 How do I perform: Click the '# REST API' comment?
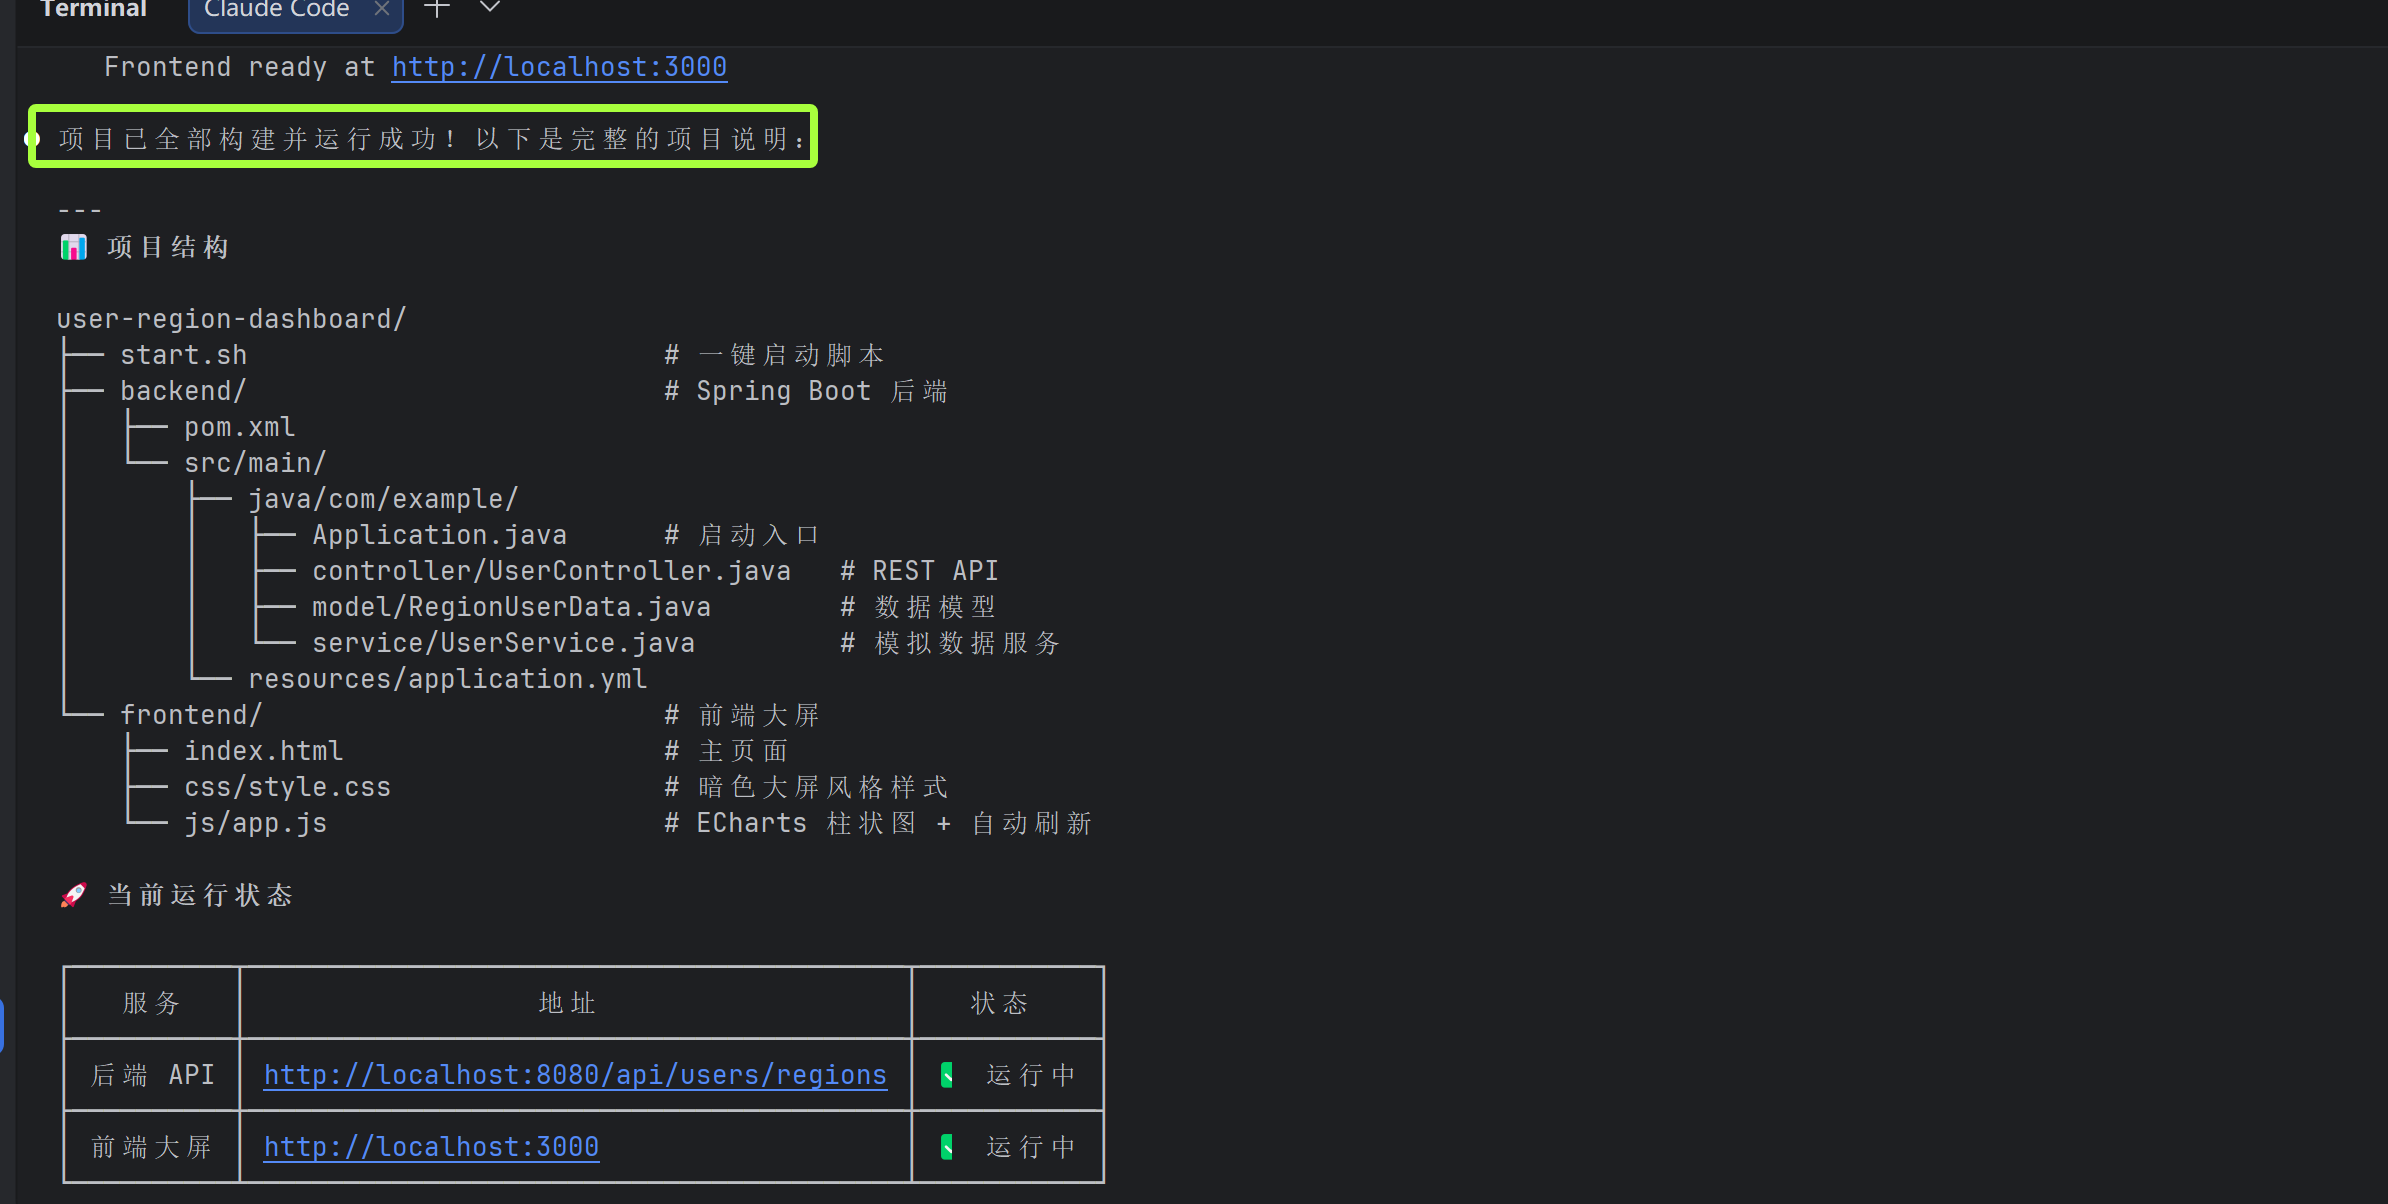(x=920, y=571)
